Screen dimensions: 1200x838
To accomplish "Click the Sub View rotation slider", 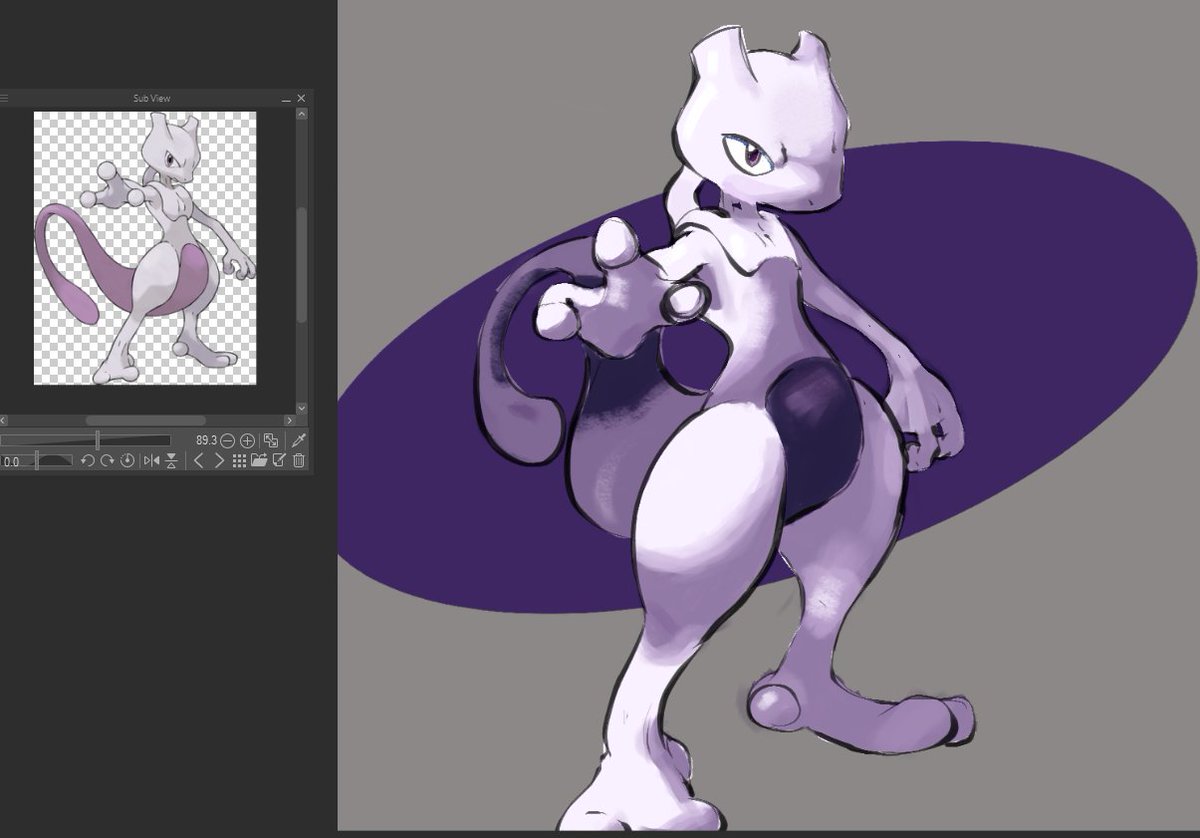I will [37, 460].
